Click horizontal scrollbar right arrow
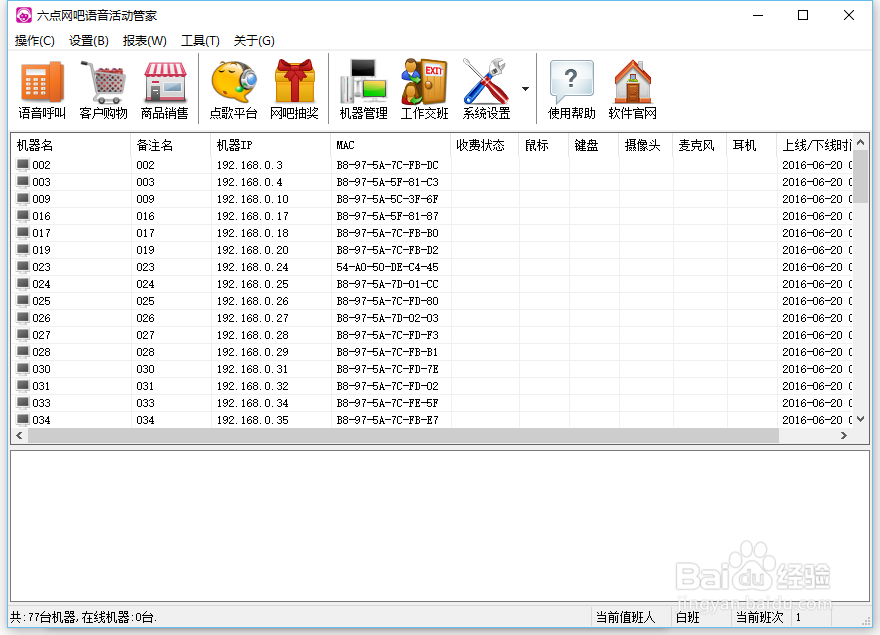This screenshot has height=635, width=880. point(844,436)
